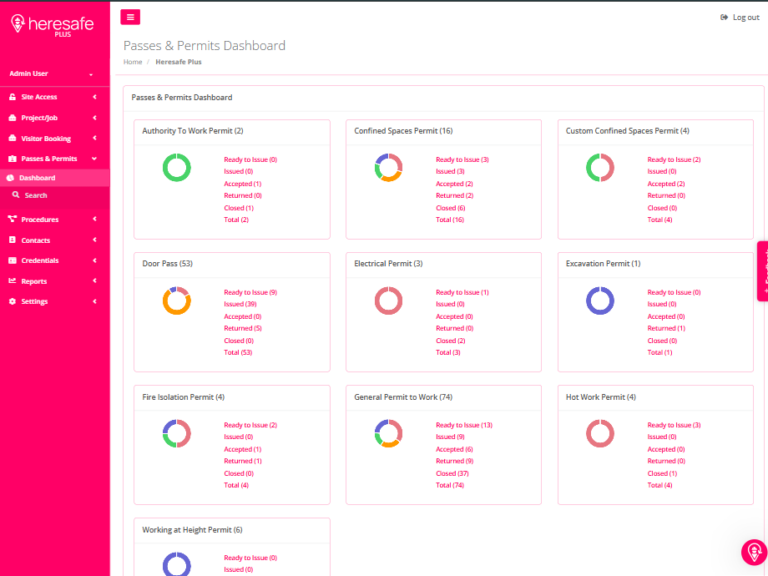Screen dimensions: 768x576
Task: Open General Permit to Work Closed (37)
Action: 452,474
